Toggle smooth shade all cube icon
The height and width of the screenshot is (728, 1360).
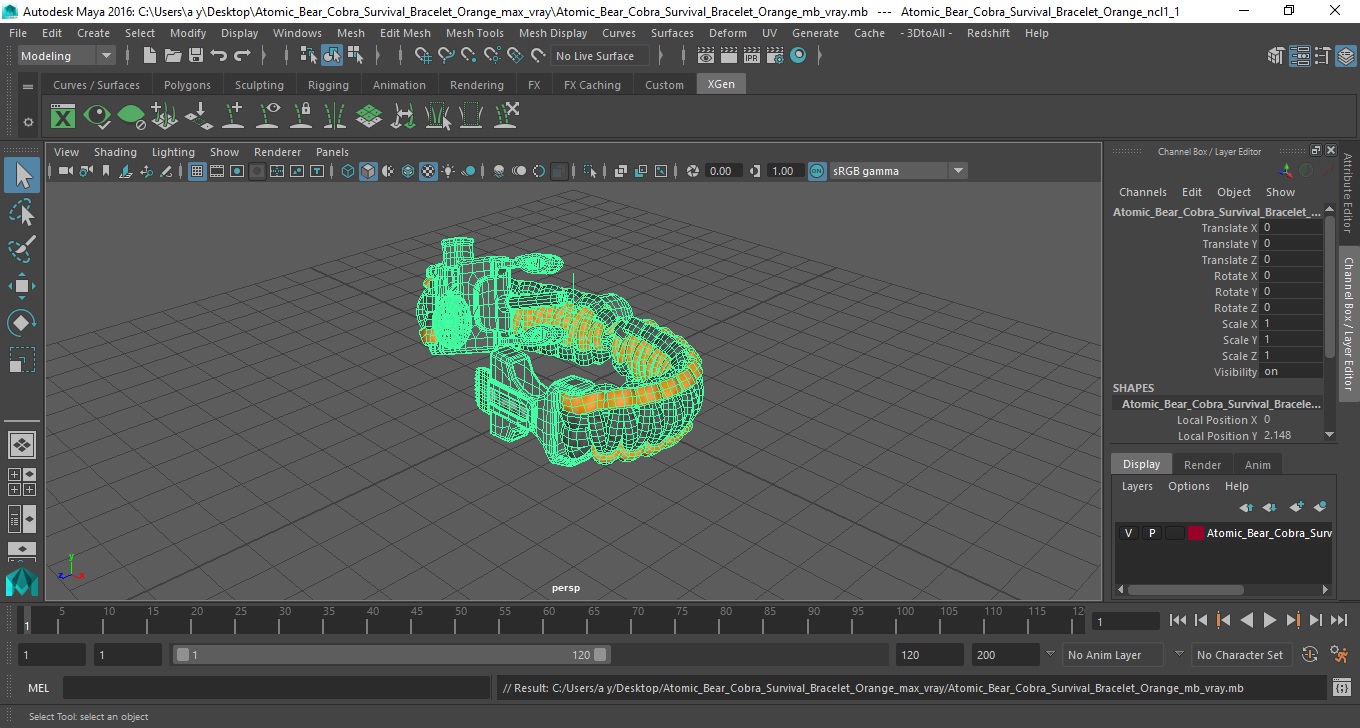(368, 171)
